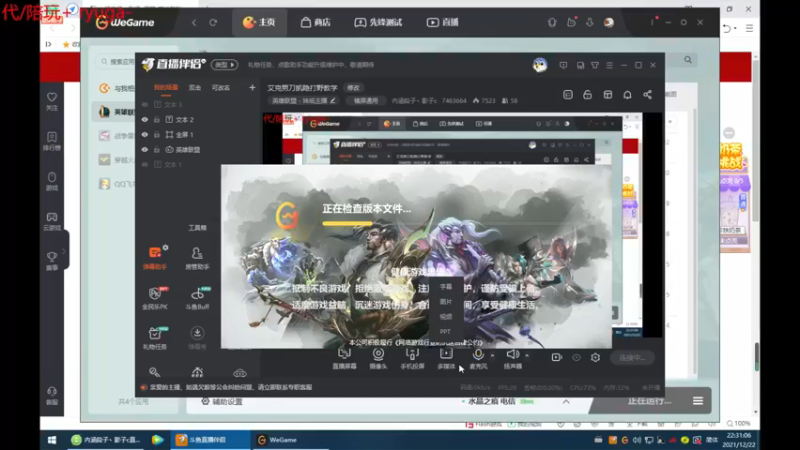This screenshot has width=800, height=450.
Task: Open the 礼物任务 tool
Action: point(155,338)
